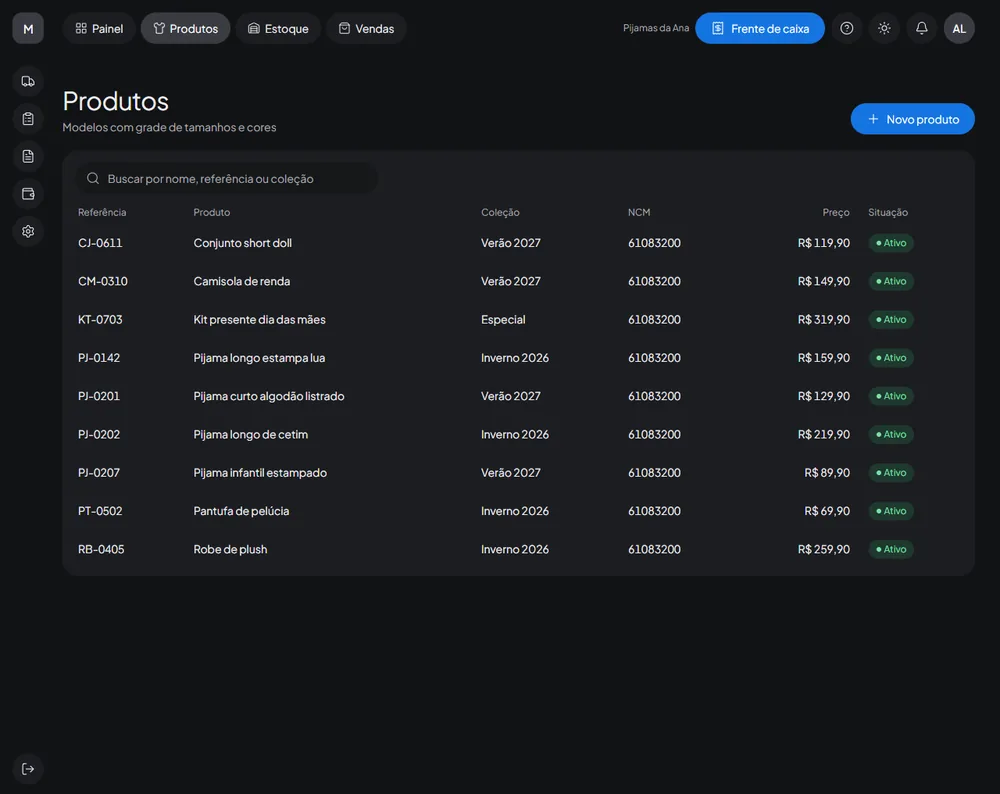Open settings via the sidebar gear icon

(x=28, y=232)
